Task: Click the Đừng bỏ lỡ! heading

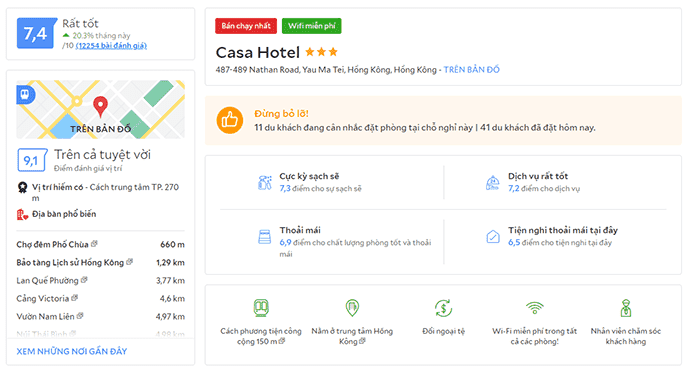Action: [x=282, y=113]
